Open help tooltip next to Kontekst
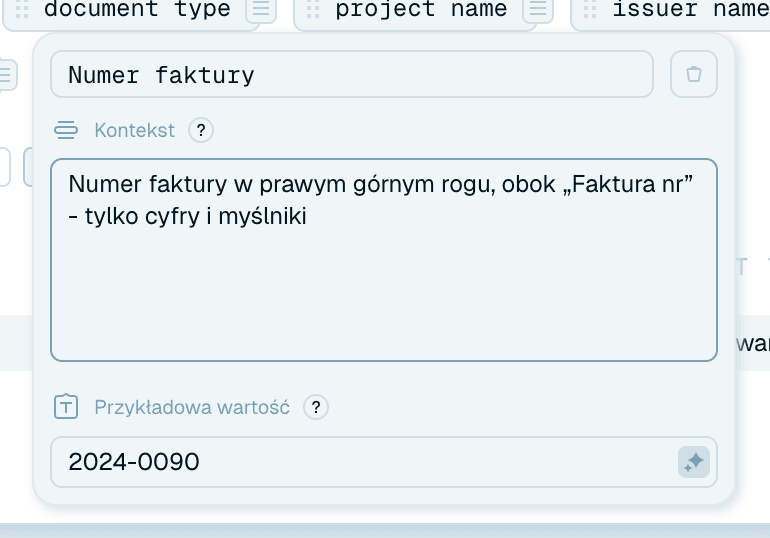The image size is (770, 538). [201, 131]
